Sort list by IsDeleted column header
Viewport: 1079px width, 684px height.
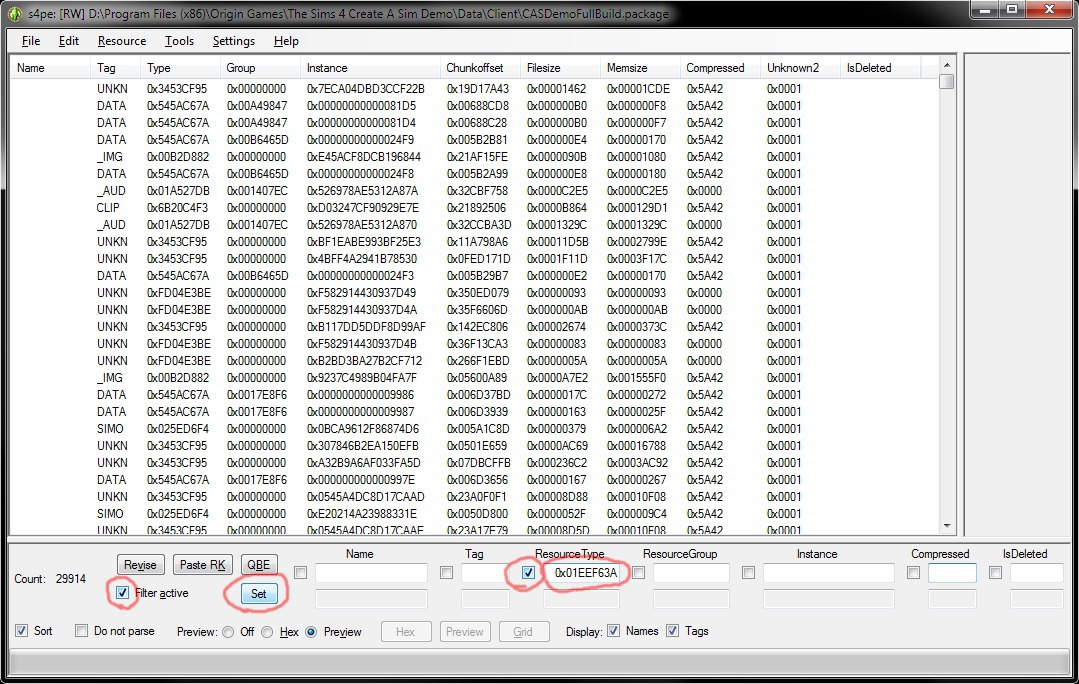881,68
